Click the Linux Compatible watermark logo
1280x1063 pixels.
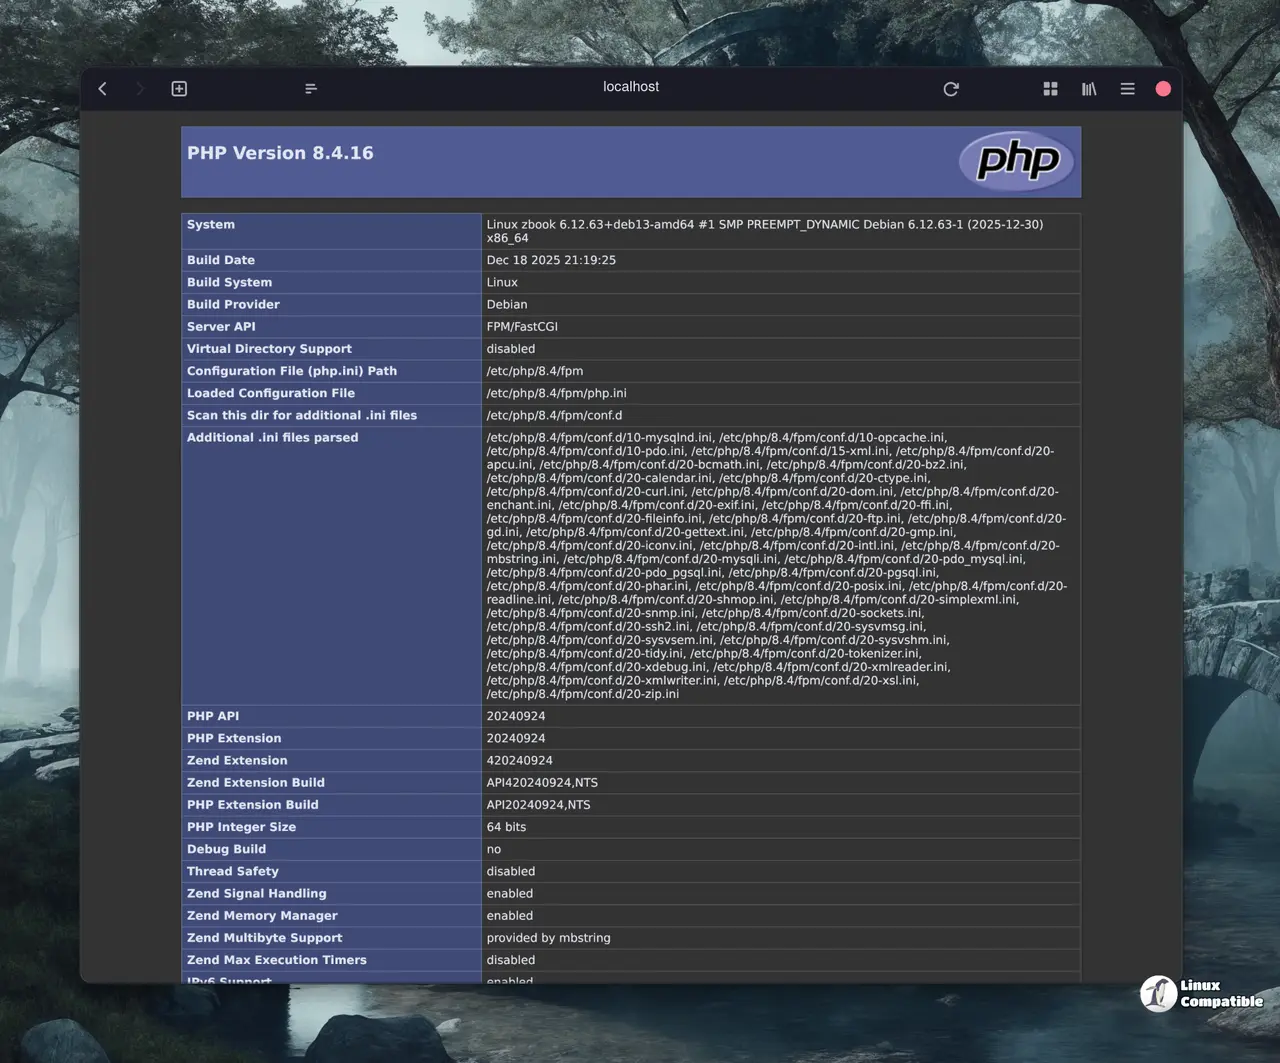(x=1201, y=993)
